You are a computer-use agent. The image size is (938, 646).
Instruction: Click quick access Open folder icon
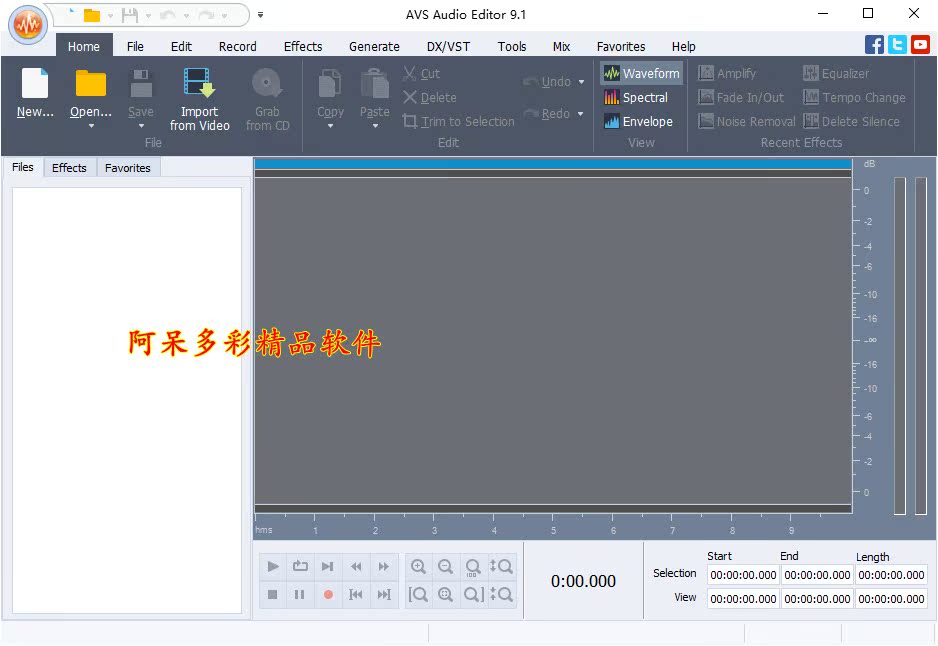click(x=92, y=15)
